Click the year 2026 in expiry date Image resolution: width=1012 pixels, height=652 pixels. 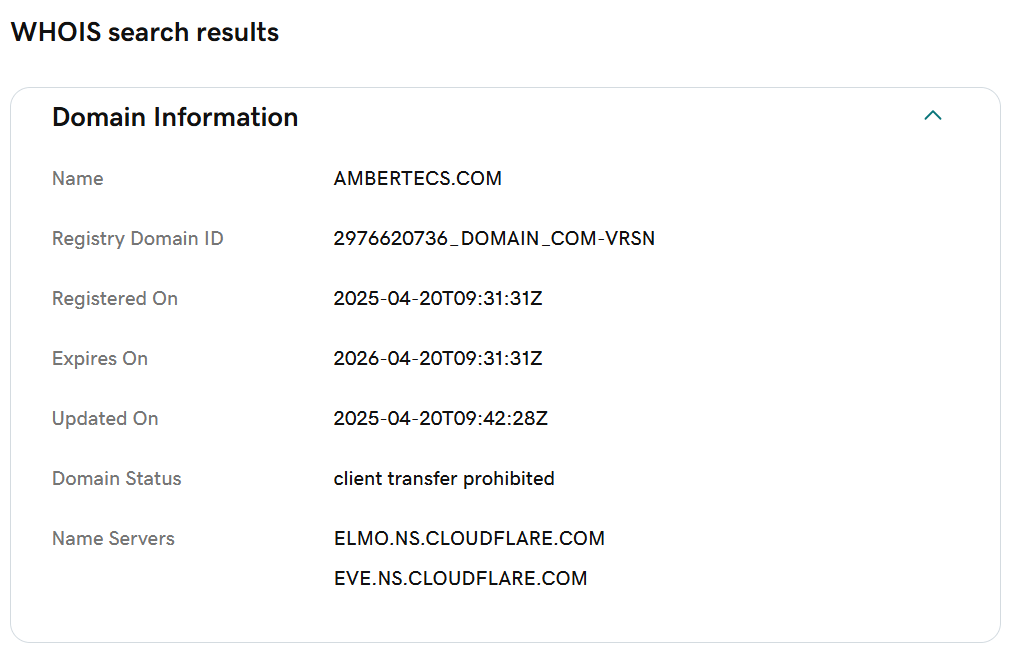coord(356,359)
